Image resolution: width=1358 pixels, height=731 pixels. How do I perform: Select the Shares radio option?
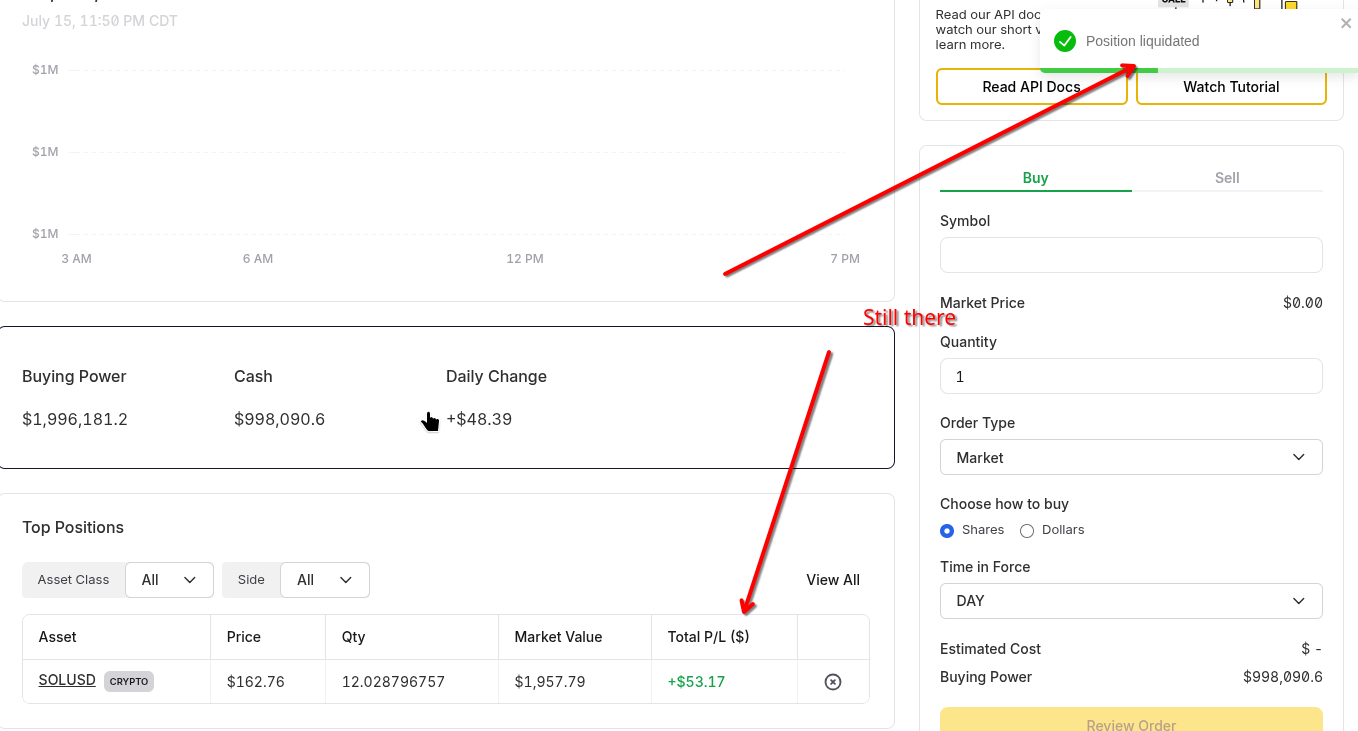pyautogui.click(x=947, y=531)
